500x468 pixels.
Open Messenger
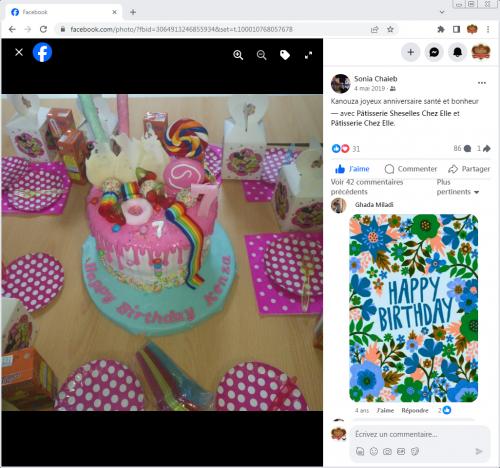coord(434,52)
